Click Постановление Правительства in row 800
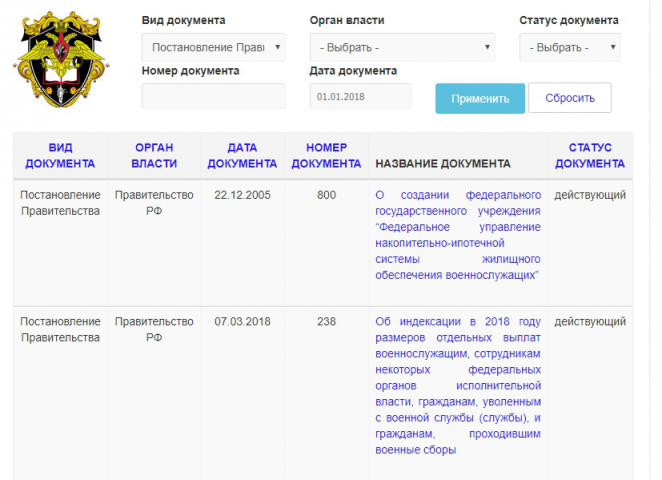 tap(60, 203)
